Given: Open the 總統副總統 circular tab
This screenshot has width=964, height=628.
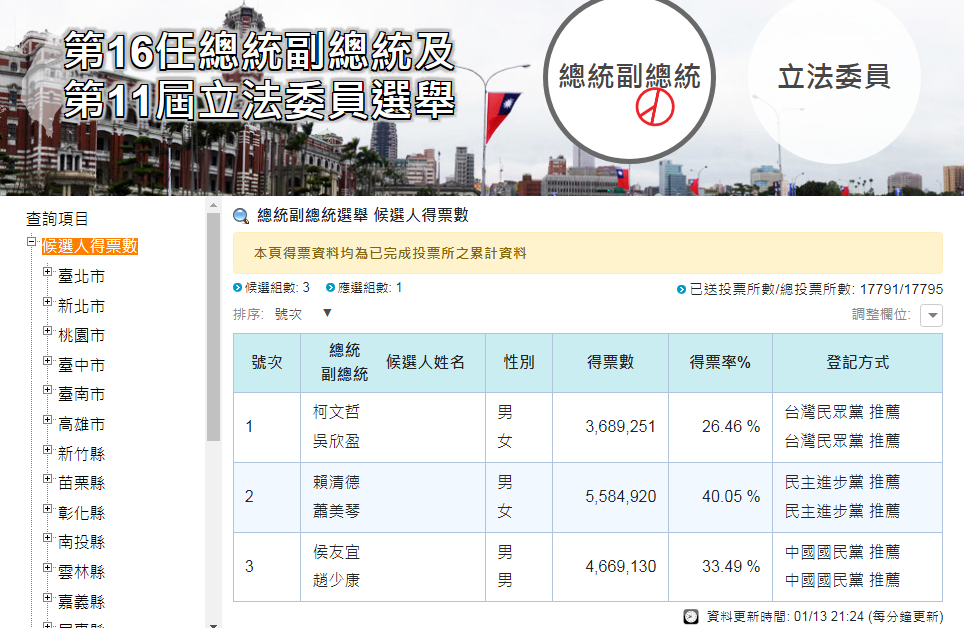Looking at the screenshot, I should click(x=630, y=78).
